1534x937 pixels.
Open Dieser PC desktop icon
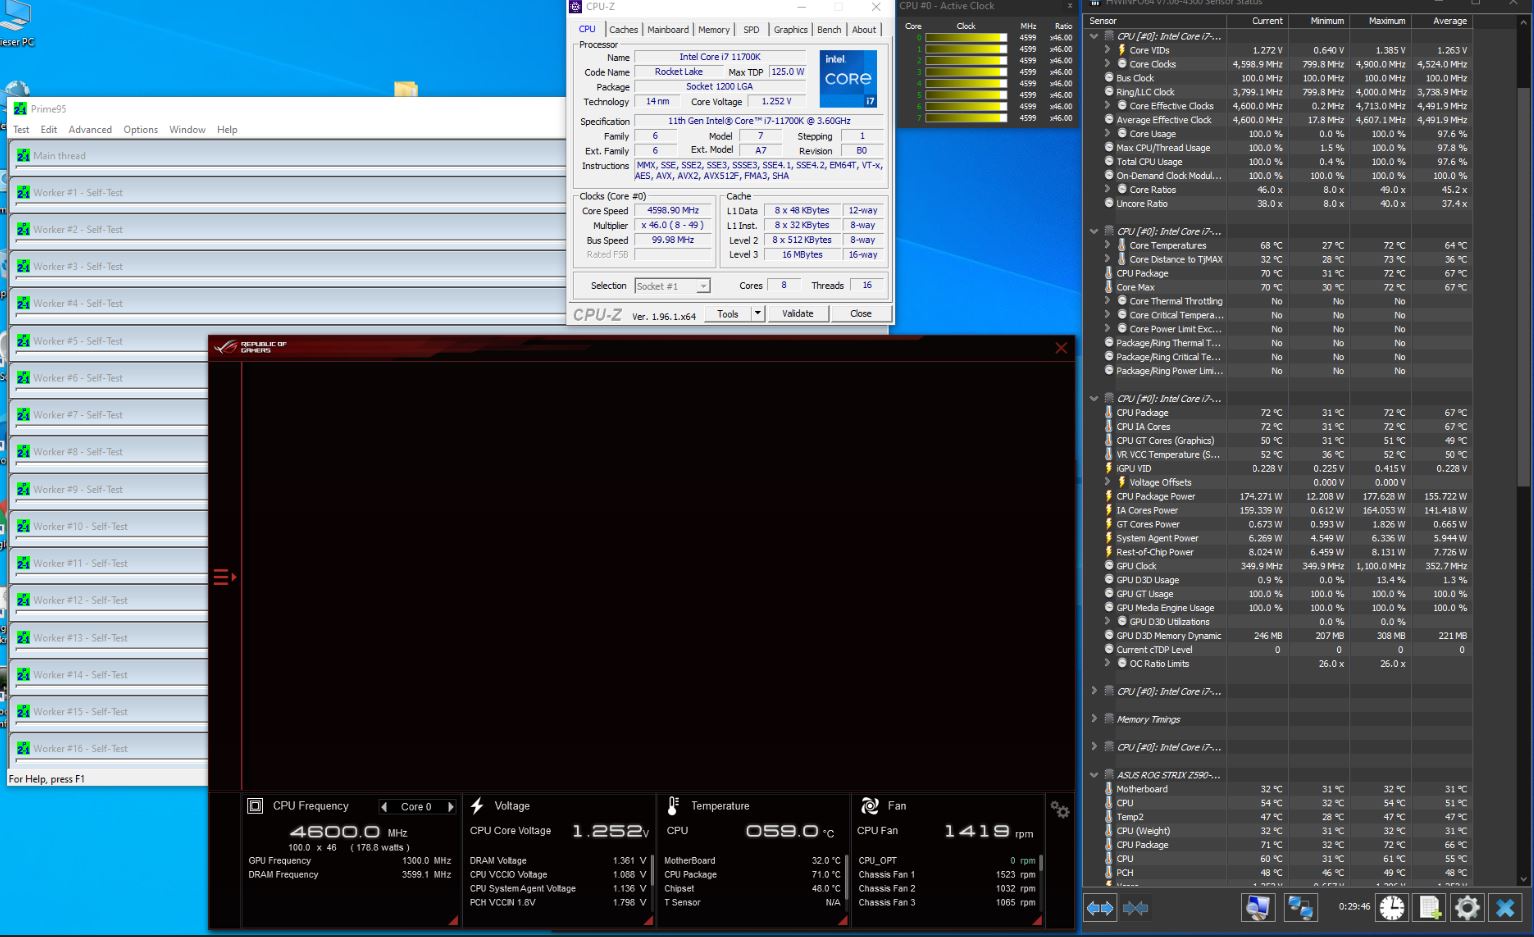16,22
